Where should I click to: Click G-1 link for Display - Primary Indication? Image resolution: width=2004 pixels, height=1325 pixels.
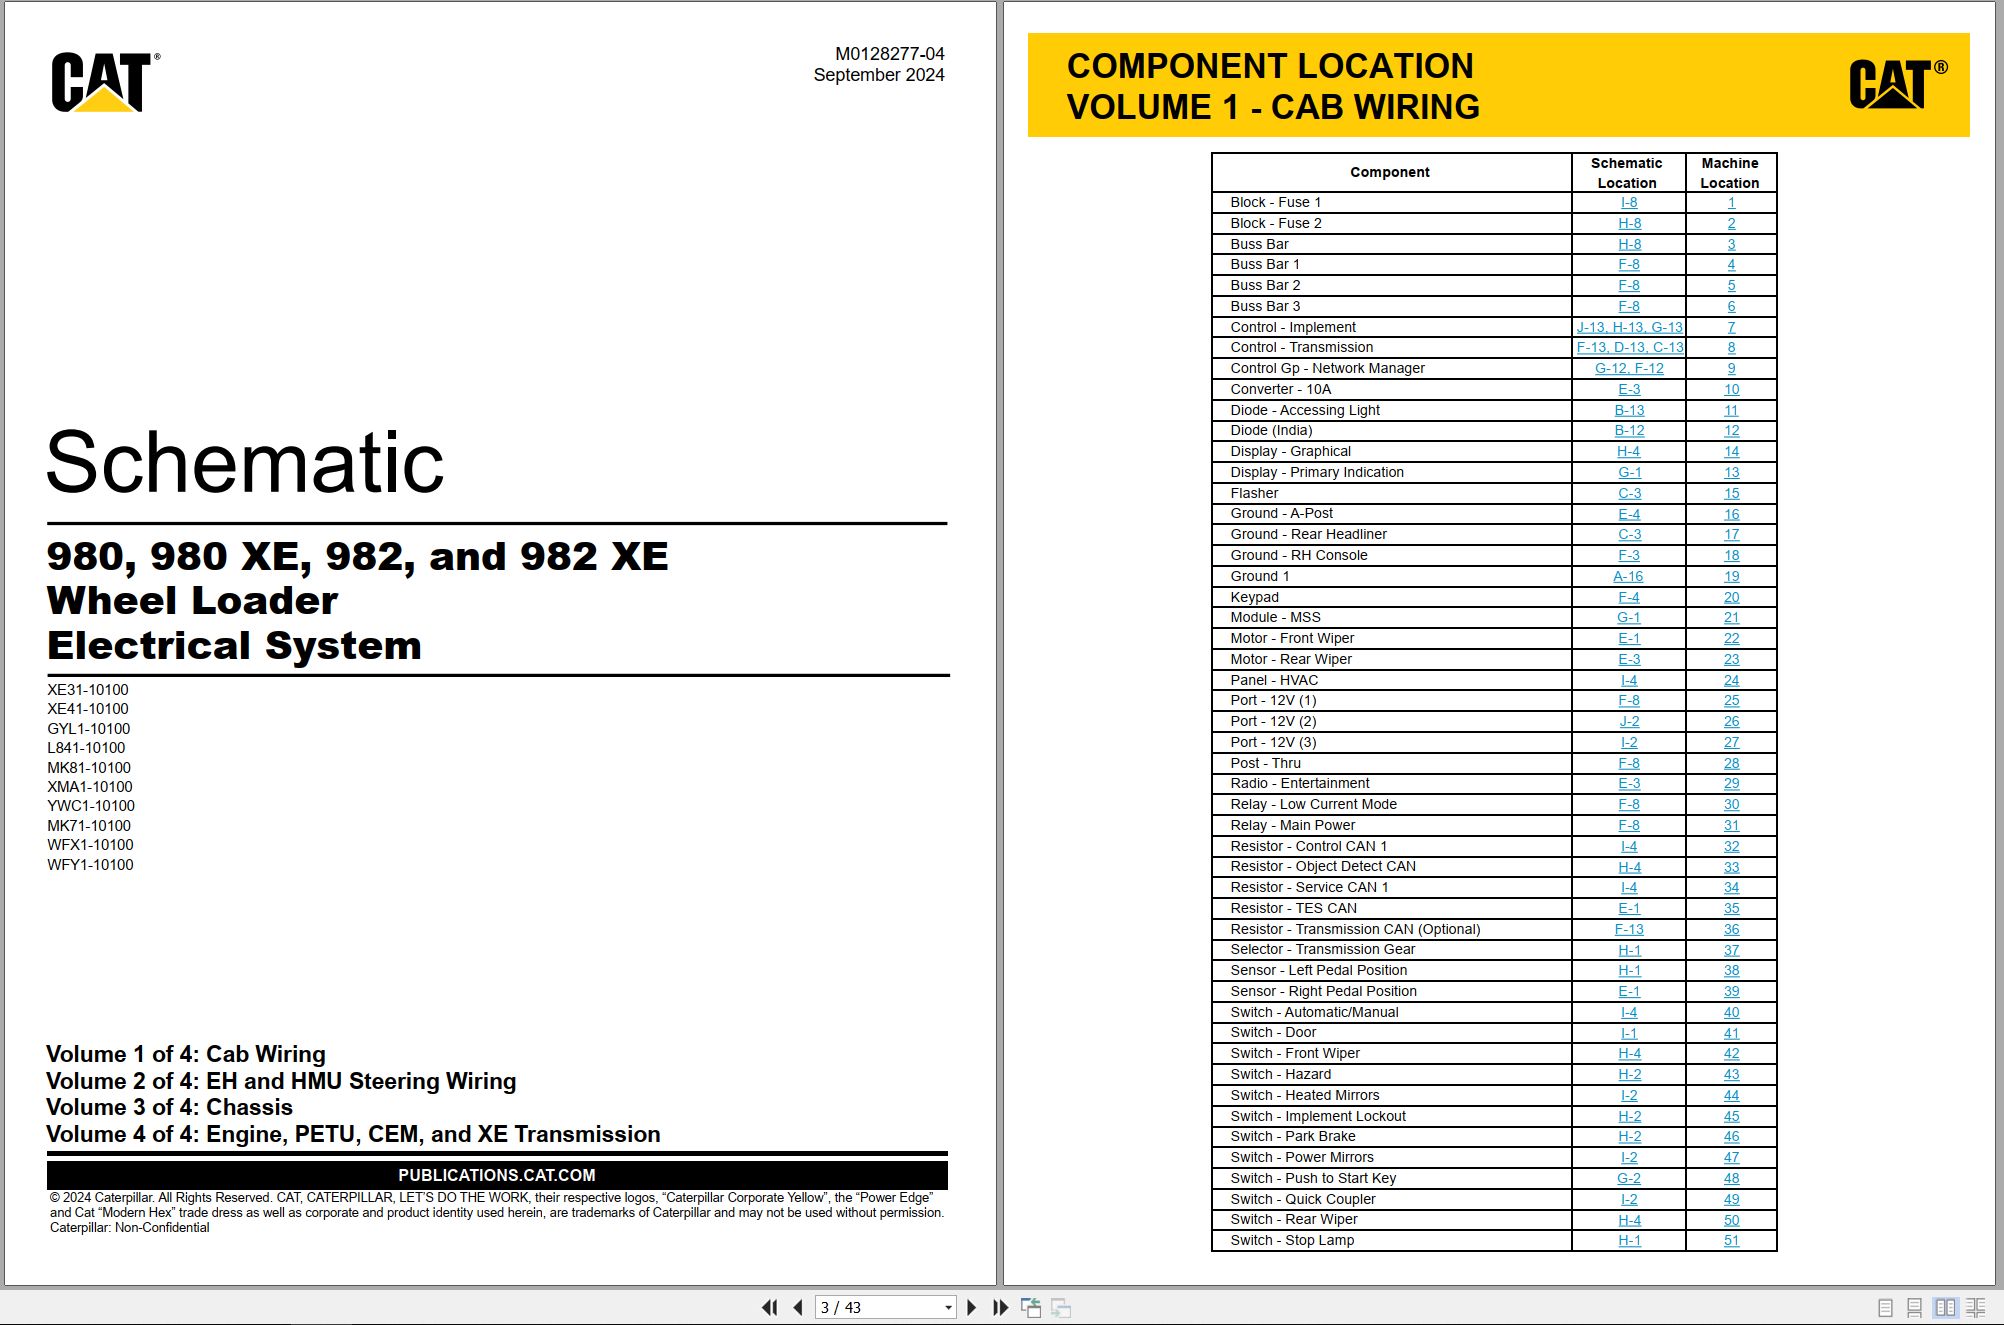point(1629,472)
